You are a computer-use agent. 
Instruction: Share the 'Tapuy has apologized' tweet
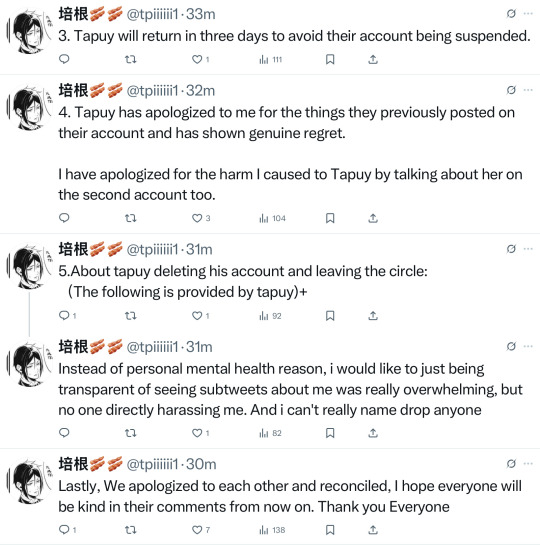pyautogui.click(x=373, y=218)
